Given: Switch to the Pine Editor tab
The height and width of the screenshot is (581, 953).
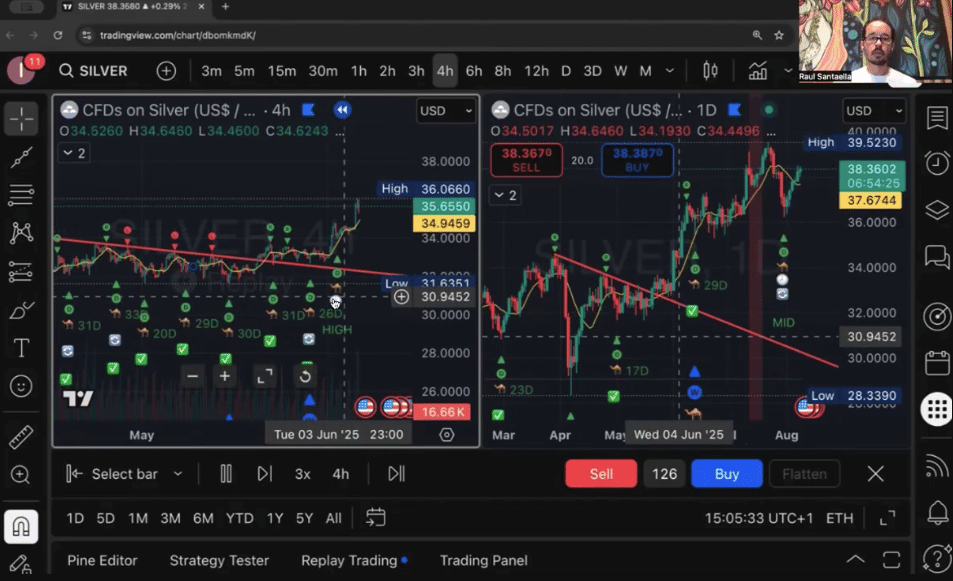Looking at the screenshot, I should click(102, 560).
